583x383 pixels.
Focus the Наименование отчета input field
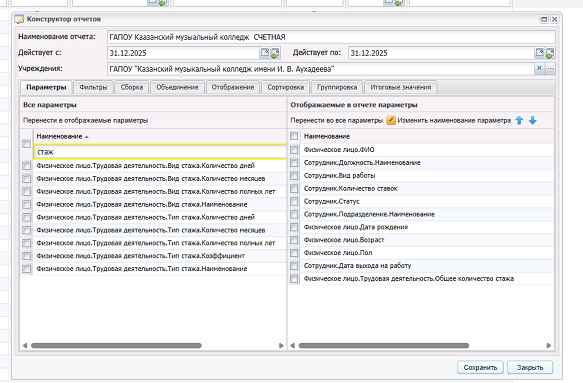tap(331, 37)
